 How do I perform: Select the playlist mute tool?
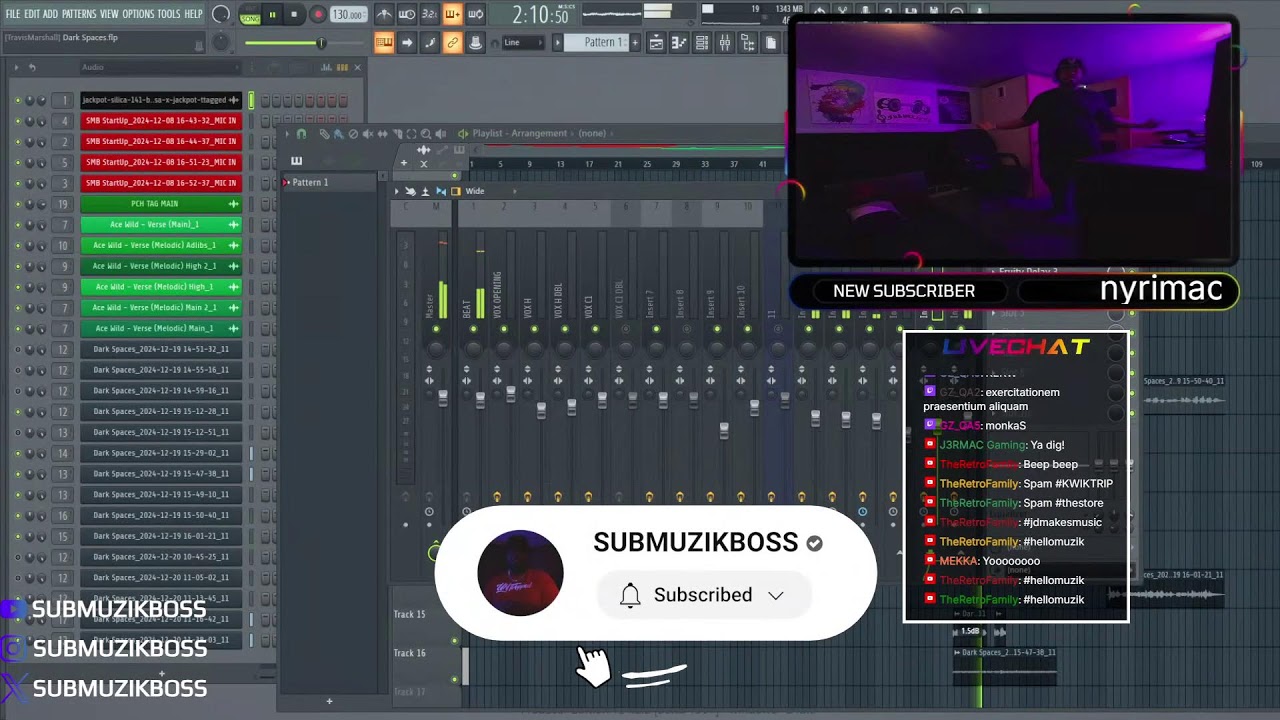pyautogui.click(x=368, y=134)
